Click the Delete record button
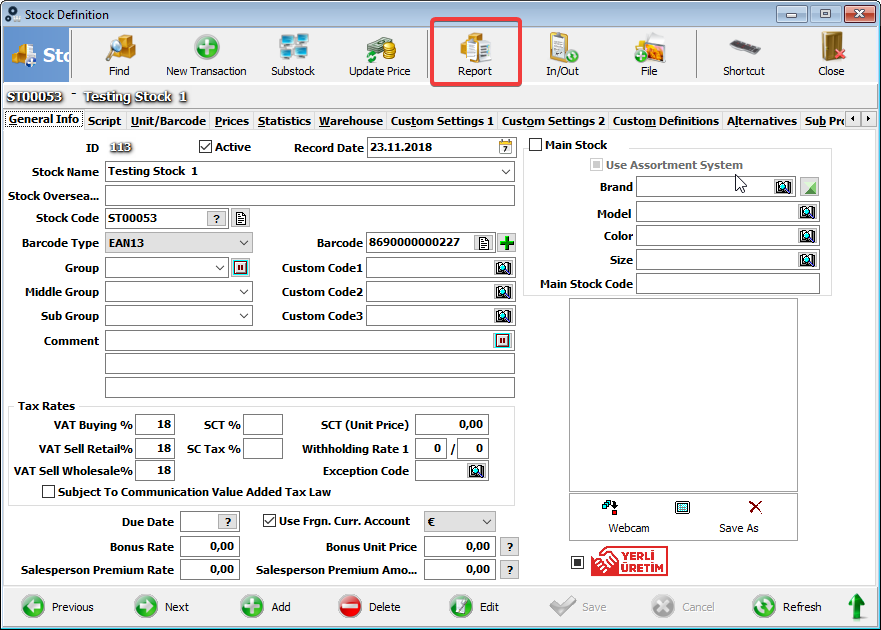 point(370,607)
